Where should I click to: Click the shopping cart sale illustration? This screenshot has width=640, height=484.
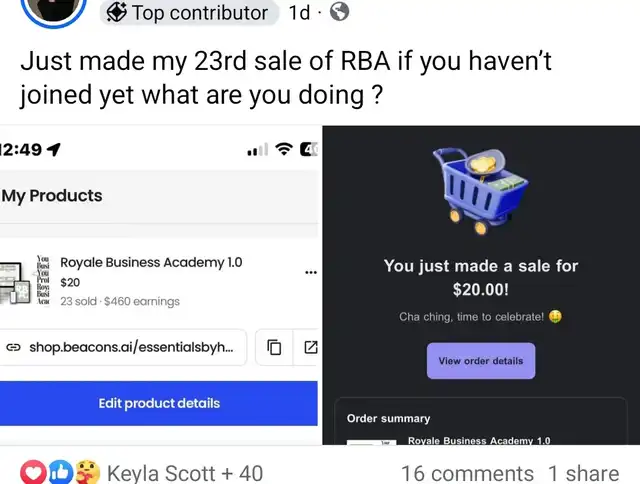[480, 191]
